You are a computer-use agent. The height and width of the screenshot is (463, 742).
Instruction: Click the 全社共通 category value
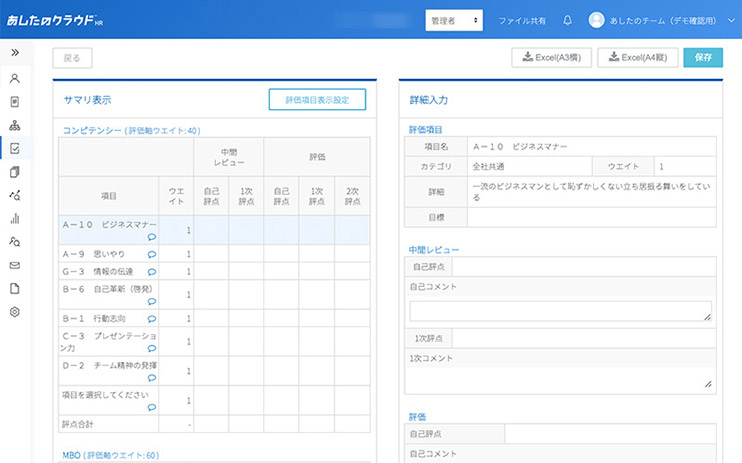488,167
